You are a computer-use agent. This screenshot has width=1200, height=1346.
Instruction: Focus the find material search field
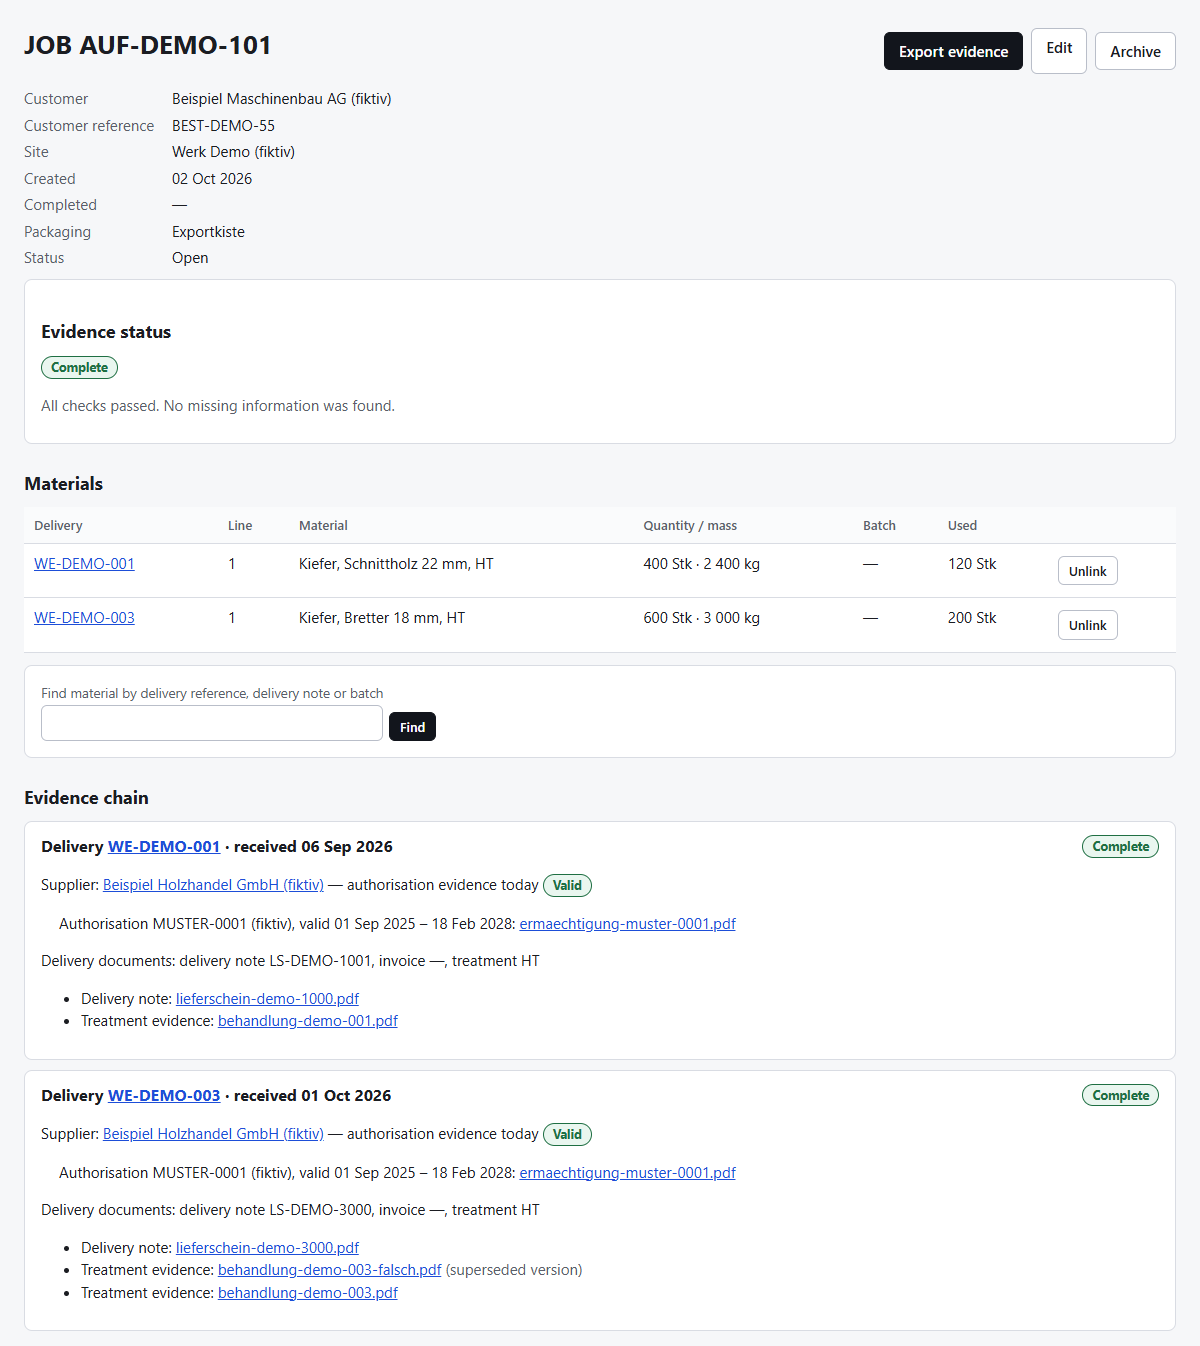pyautogui.click(x=212, y=723)
